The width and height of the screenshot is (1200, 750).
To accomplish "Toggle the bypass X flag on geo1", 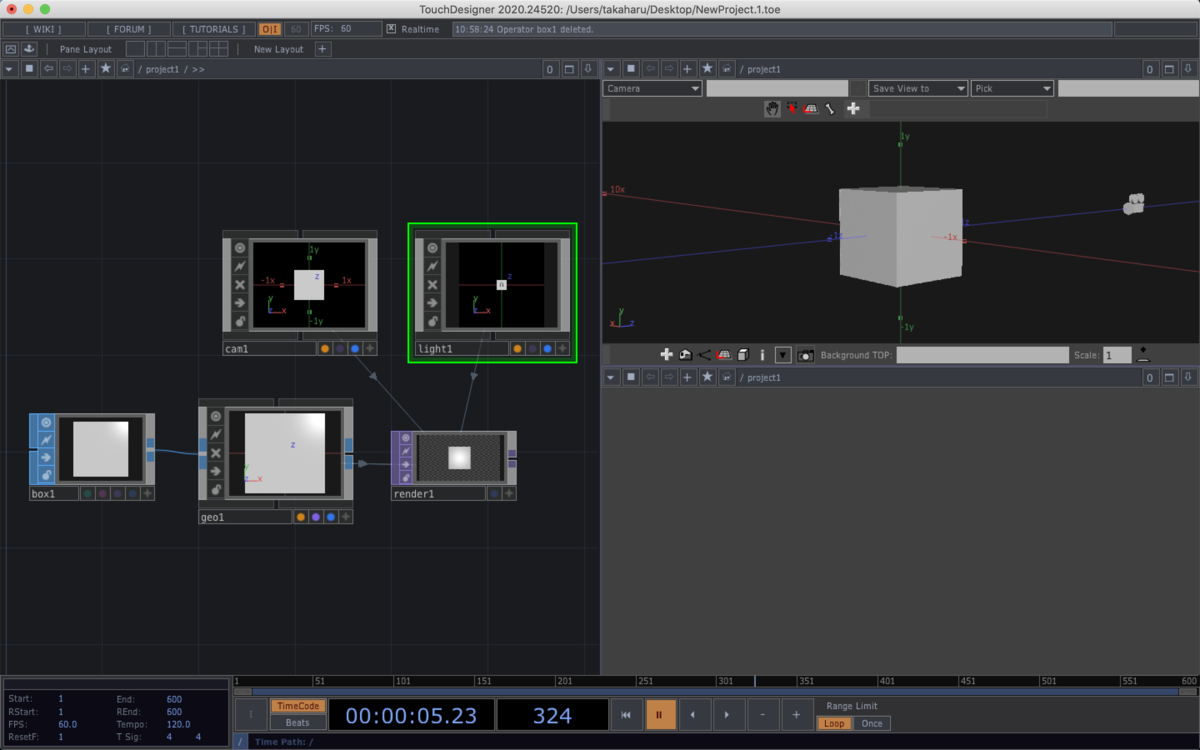I will coord(215,453).
